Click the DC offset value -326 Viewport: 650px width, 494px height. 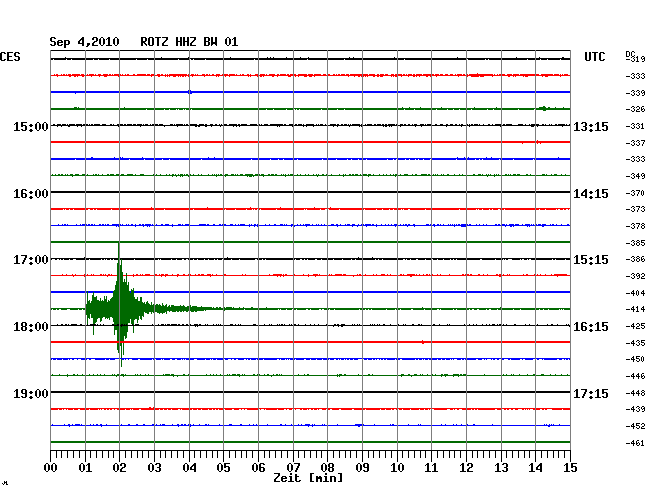click(x=635, y=109)
